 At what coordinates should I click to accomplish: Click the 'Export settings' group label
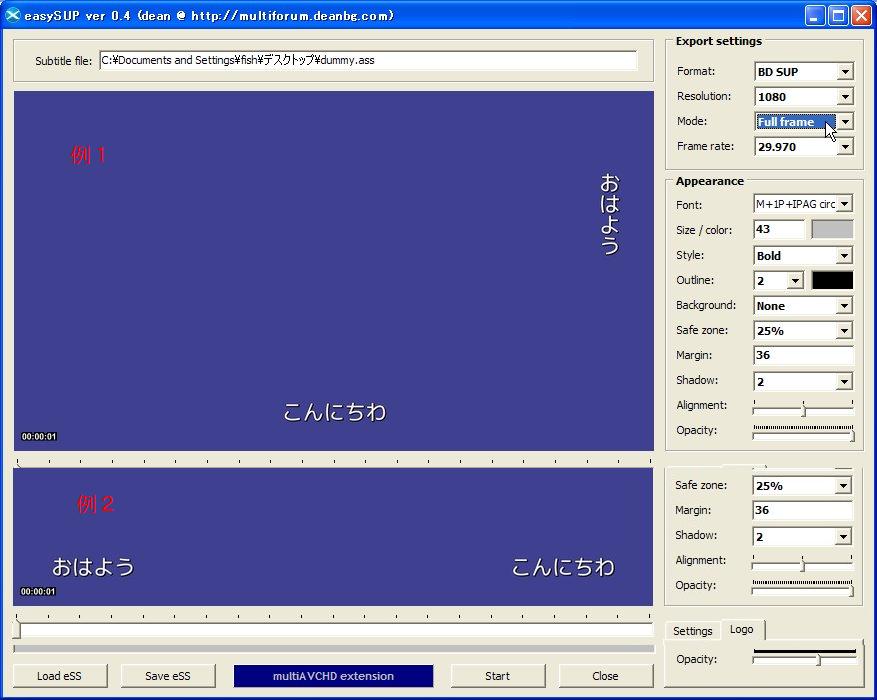(719, 41)
